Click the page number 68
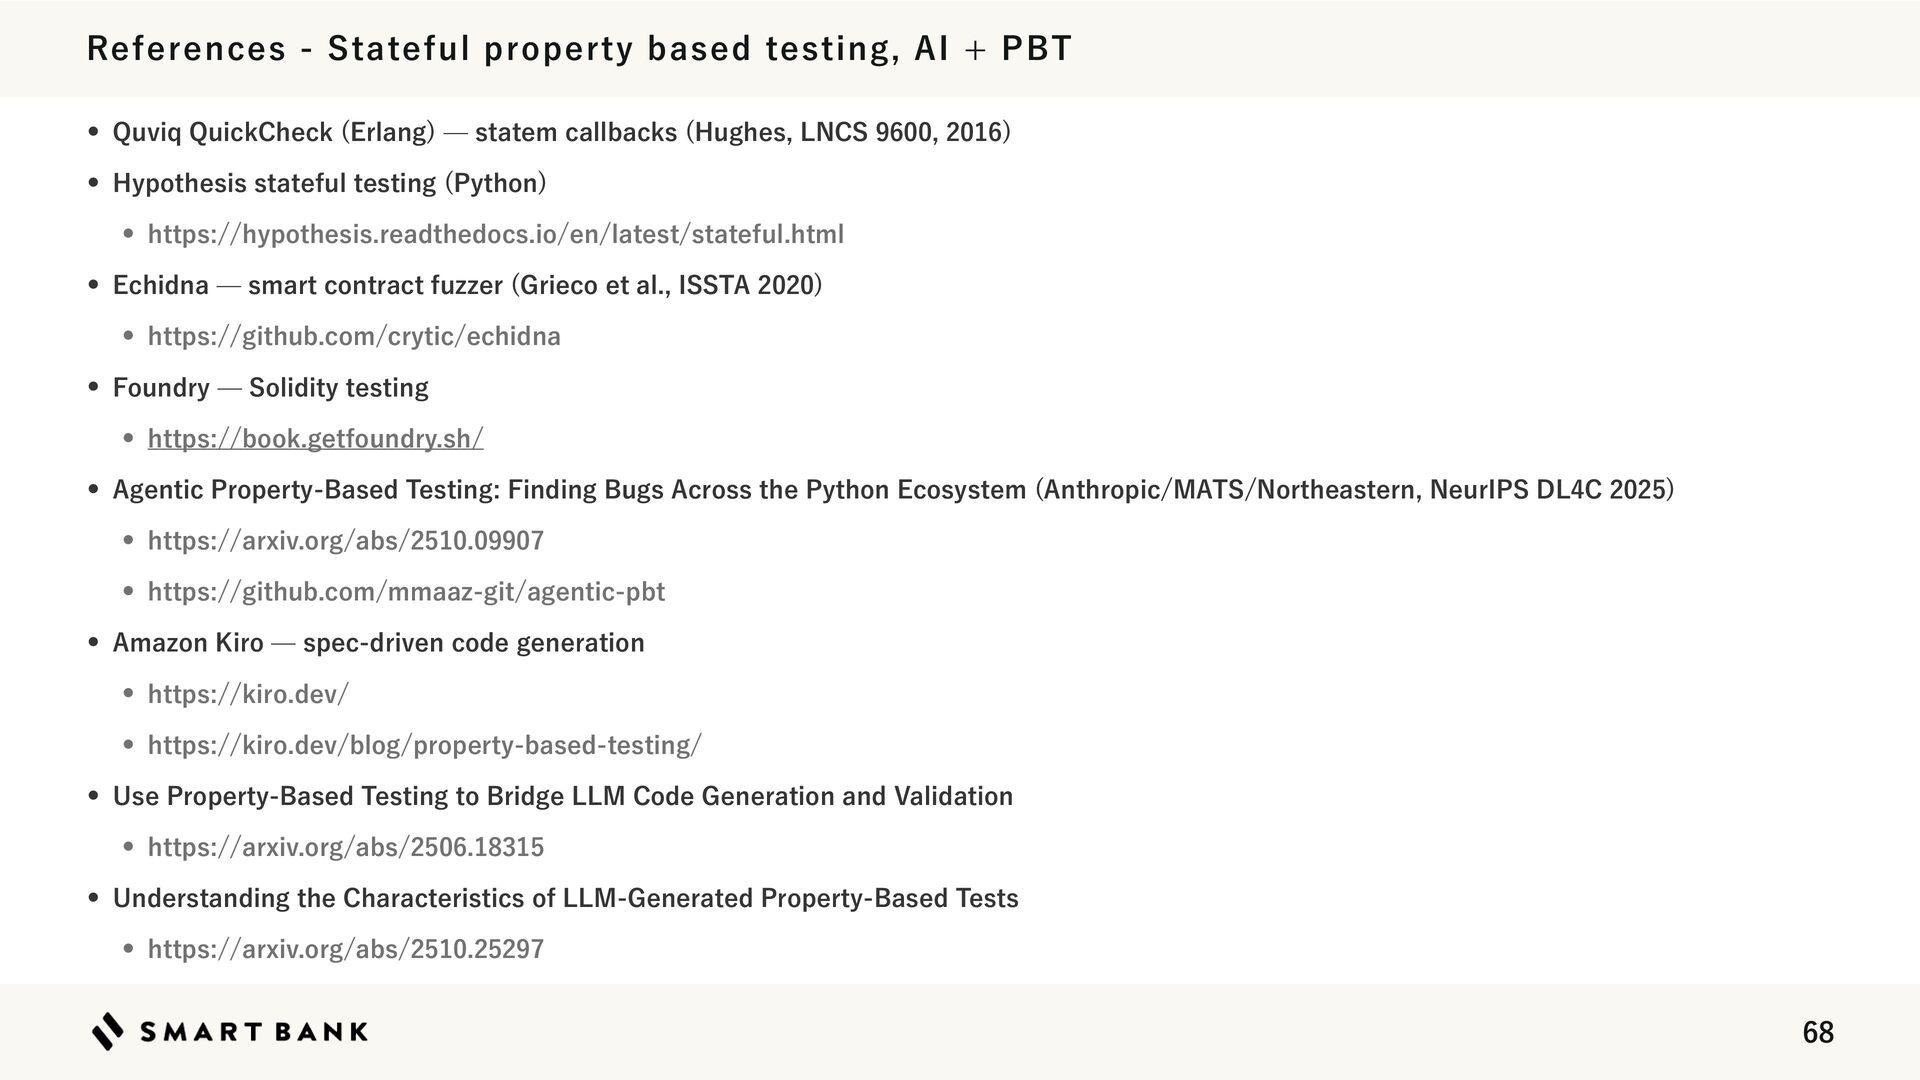1920x1080 pixels. [x=1817, y=1032]
